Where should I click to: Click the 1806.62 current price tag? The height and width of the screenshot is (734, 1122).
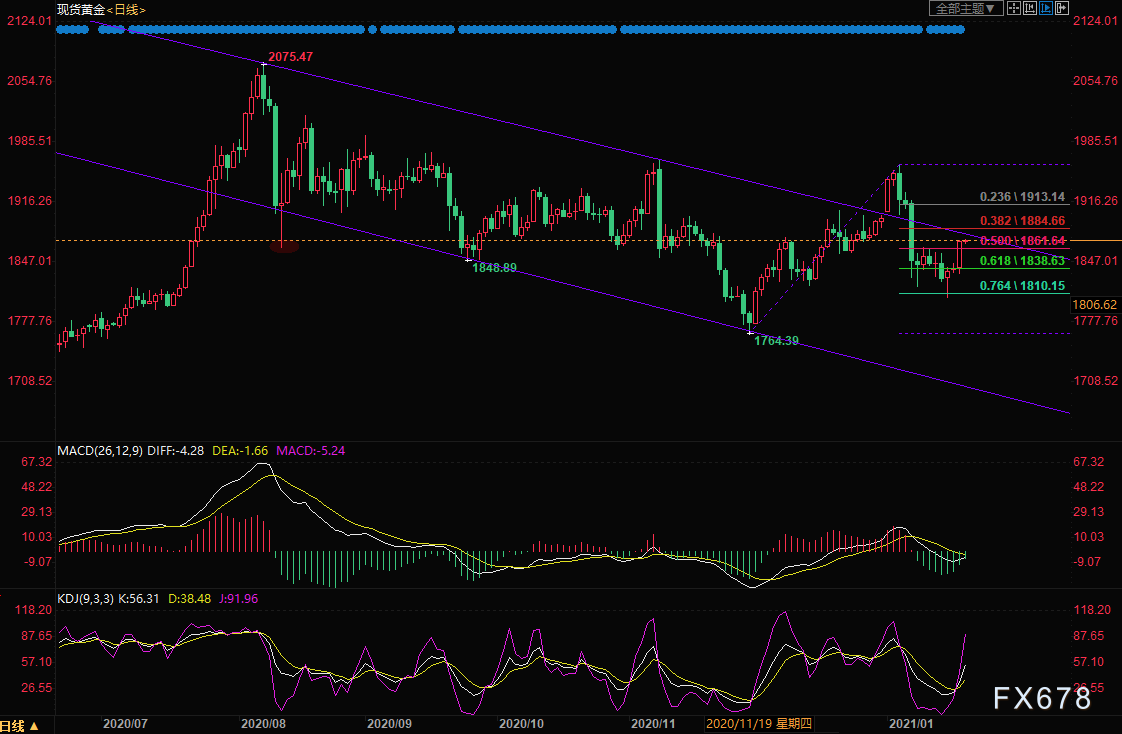pos(1094,303)
